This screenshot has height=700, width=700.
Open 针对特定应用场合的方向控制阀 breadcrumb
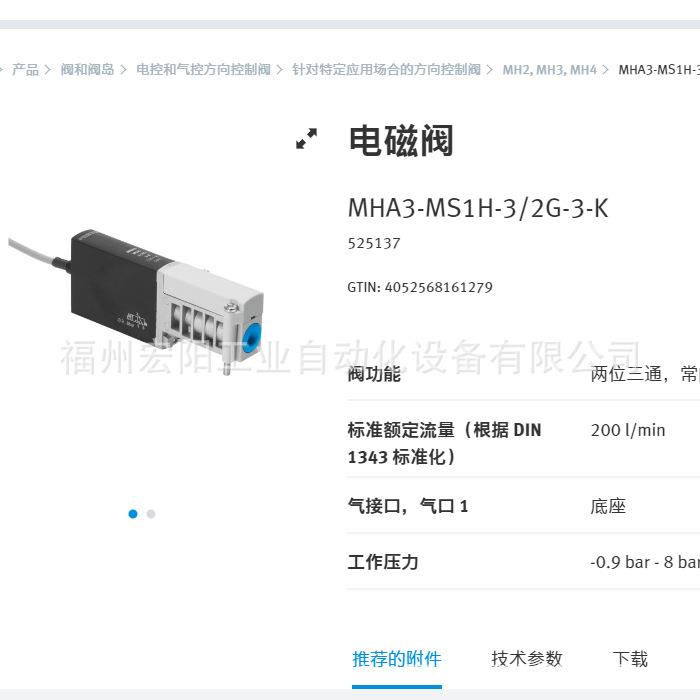point(387,70)
